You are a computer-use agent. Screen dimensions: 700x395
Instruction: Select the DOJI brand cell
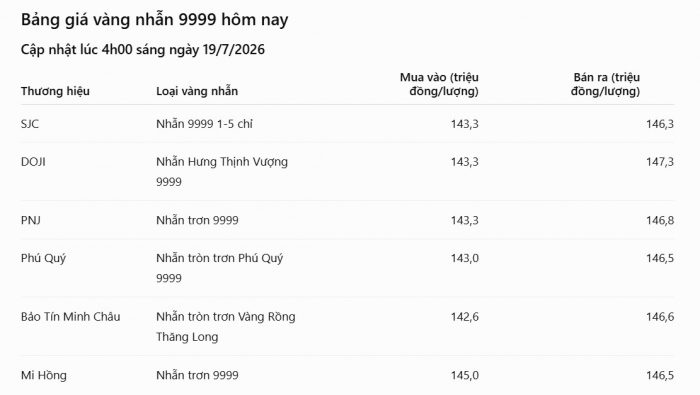pyautogui.click(x=33, y=162)
